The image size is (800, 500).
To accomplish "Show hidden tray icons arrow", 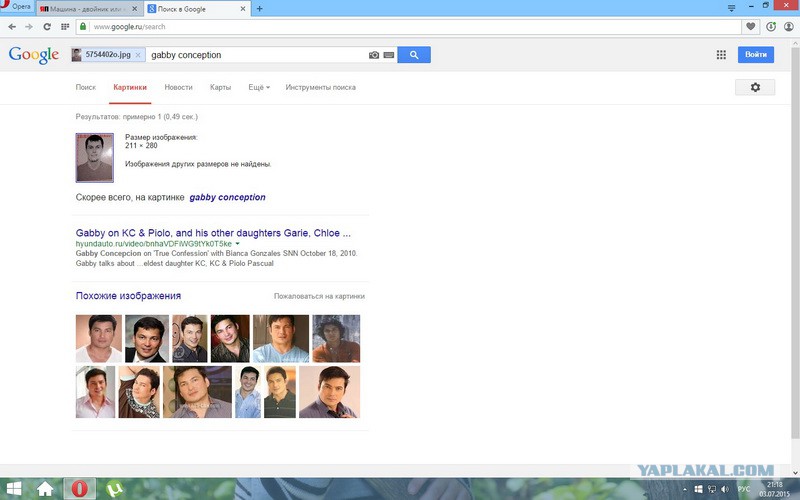I will (685, 489).
